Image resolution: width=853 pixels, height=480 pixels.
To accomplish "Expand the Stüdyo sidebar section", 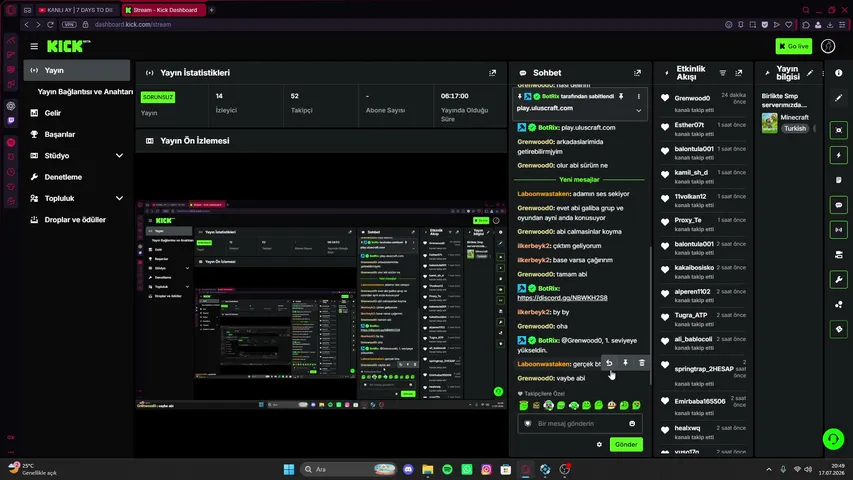I will [77, 156].
